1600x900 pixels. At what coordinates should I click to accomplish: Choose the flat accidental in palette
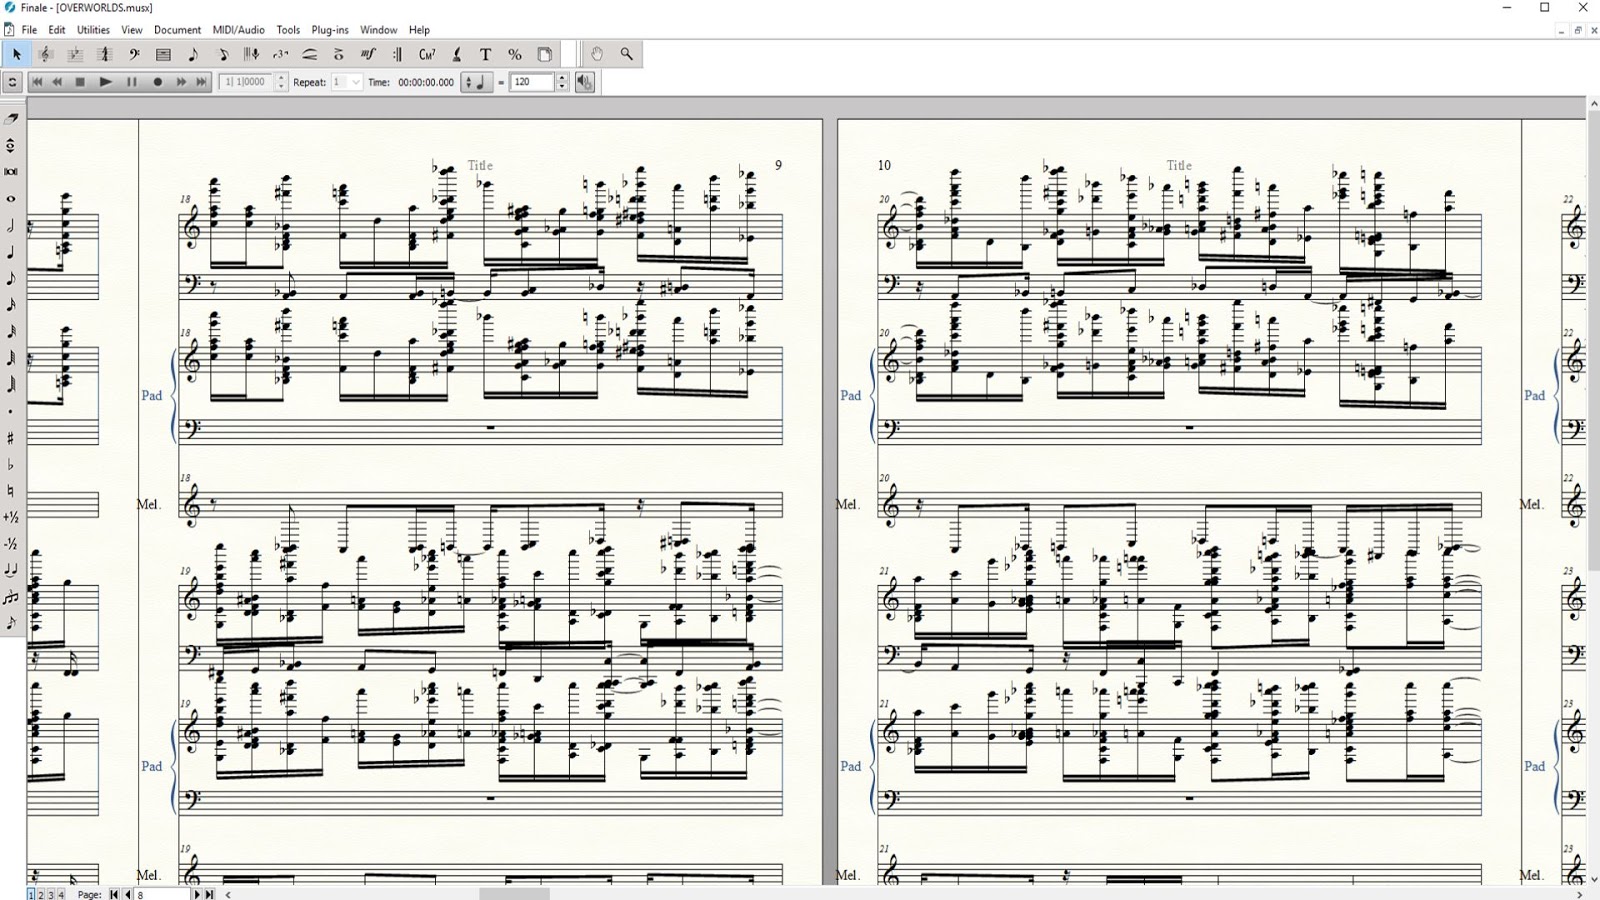11,464
